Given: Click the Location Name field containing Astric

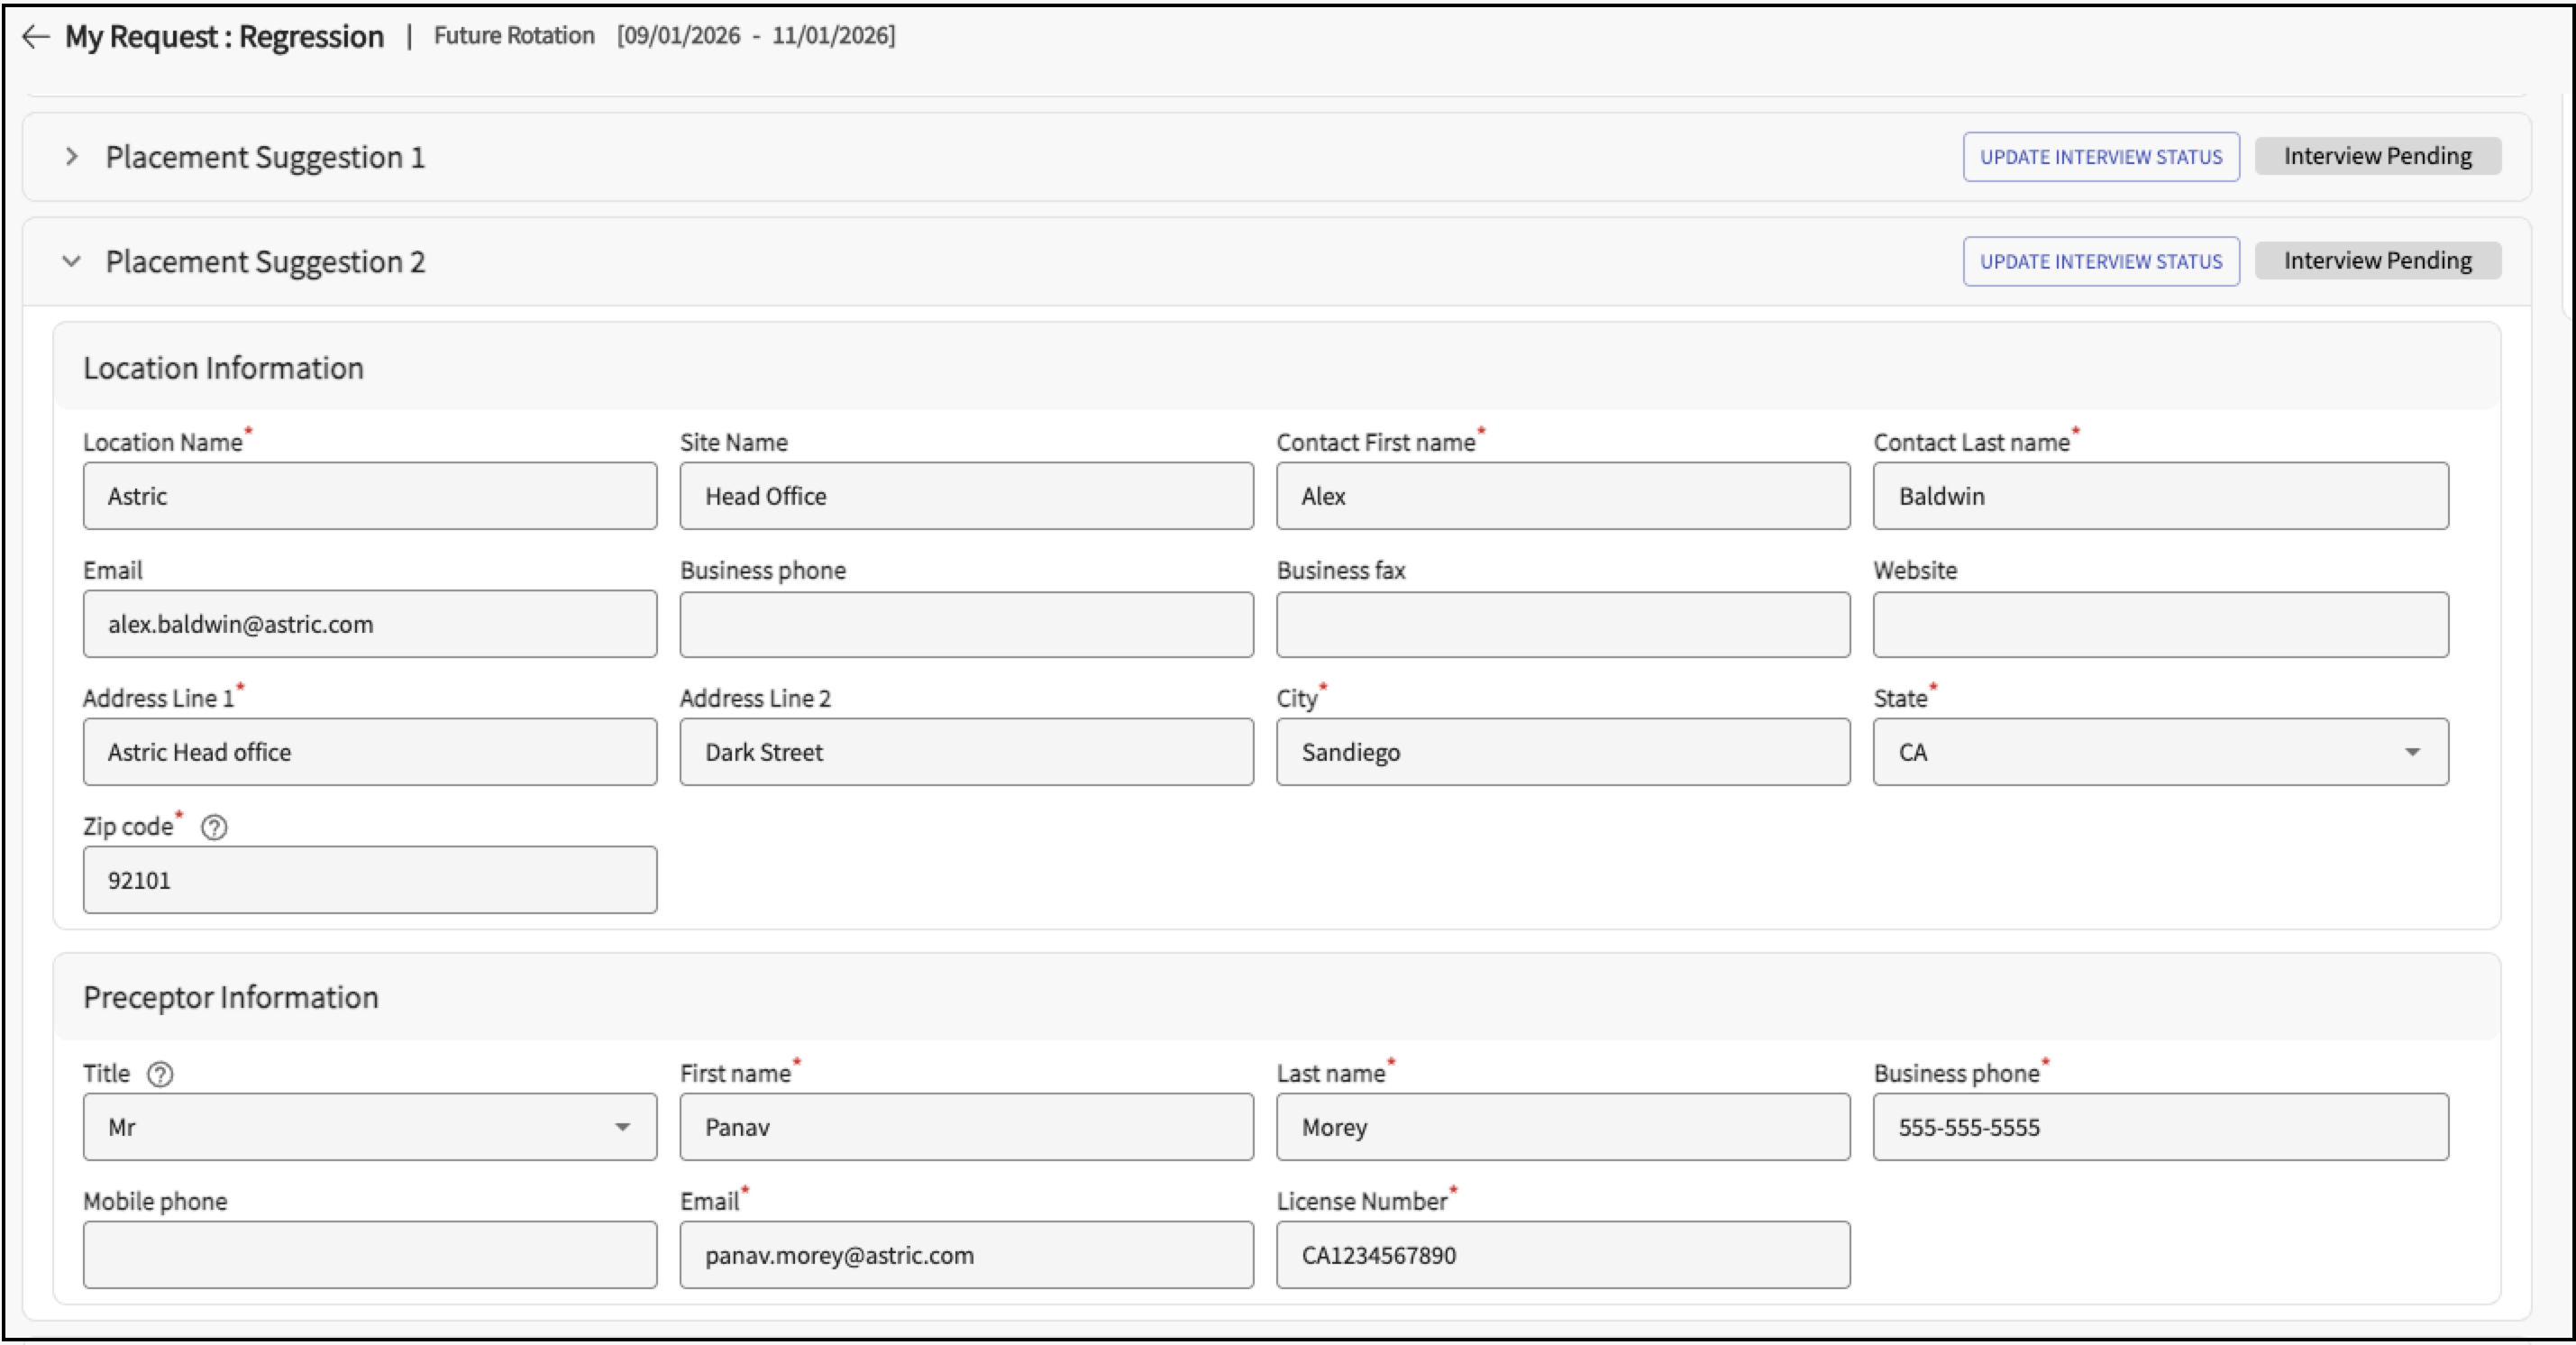Looking at the screenshot, I should [x=370, y=496].
